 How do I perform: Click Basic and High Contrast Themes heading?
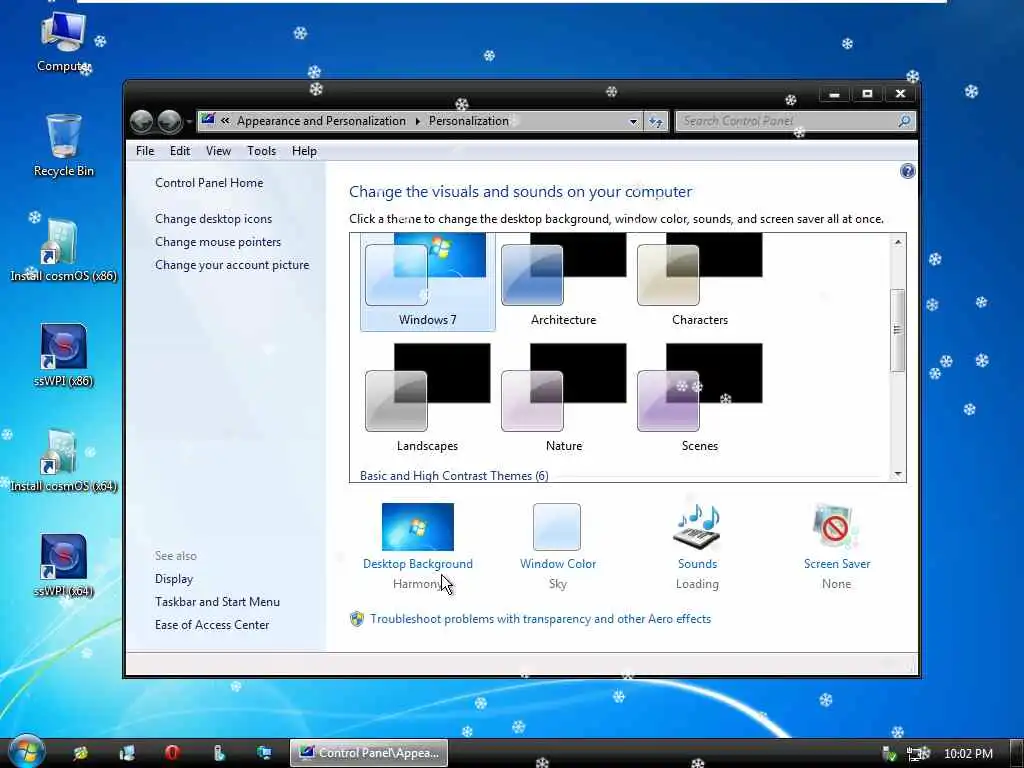pos(454,475)
